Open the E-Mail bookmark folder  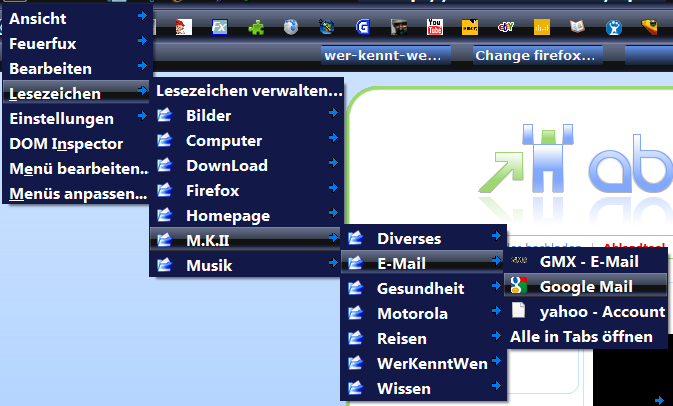[x=424, y=263]
